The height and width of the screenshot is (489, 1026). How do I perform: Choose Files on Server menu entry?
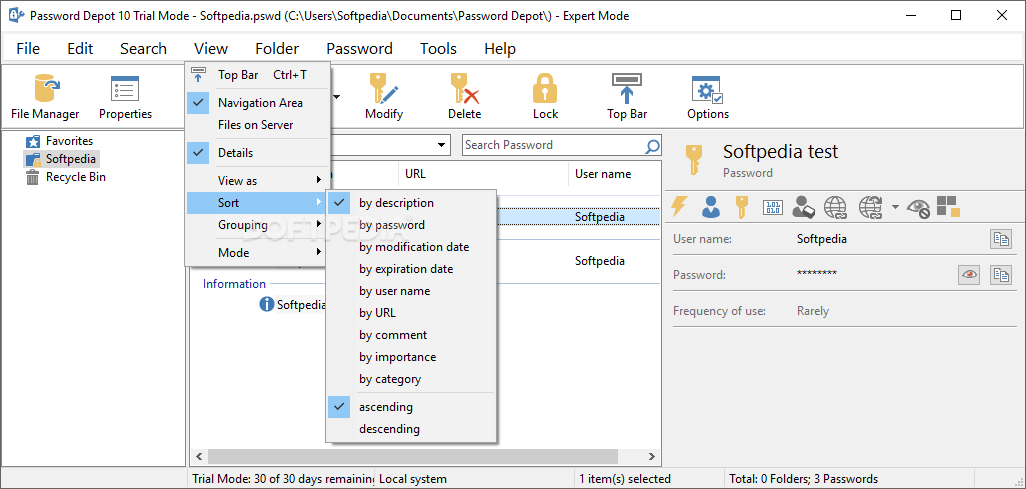(256, 125)
